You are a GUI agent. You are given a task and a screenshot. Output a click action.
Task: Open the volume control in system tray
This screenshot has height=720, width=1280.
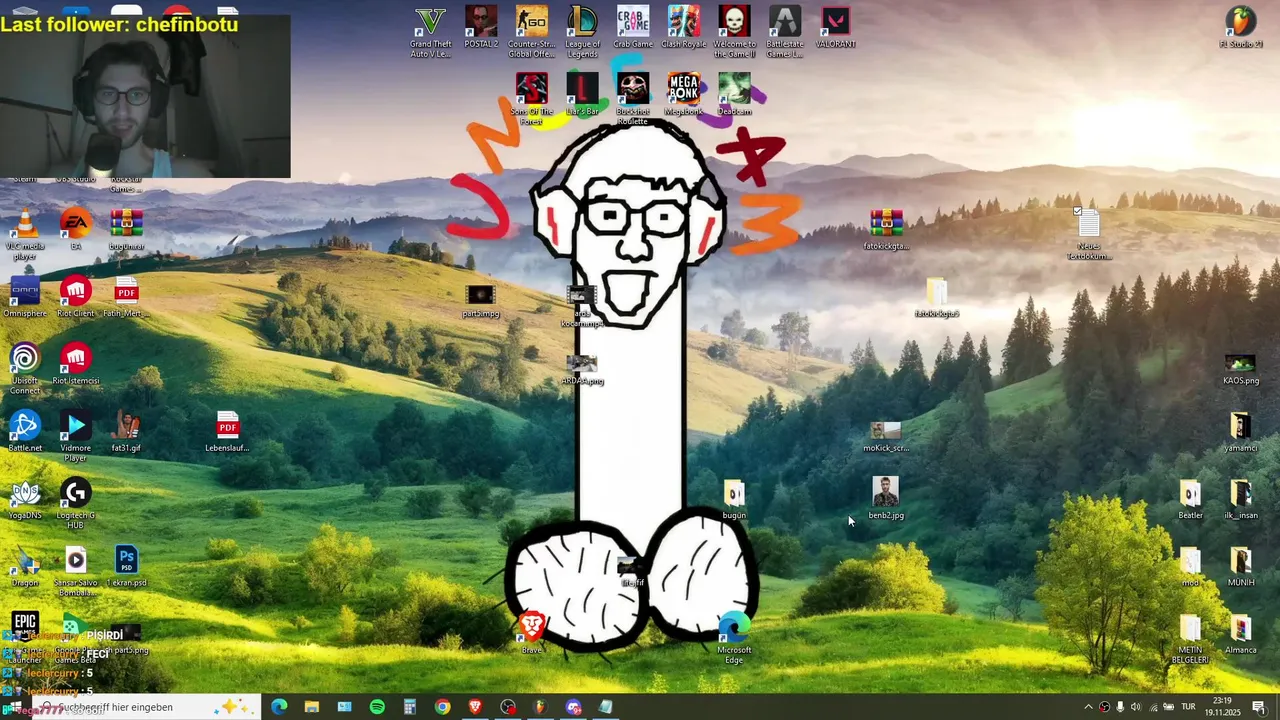[1135, 707]
